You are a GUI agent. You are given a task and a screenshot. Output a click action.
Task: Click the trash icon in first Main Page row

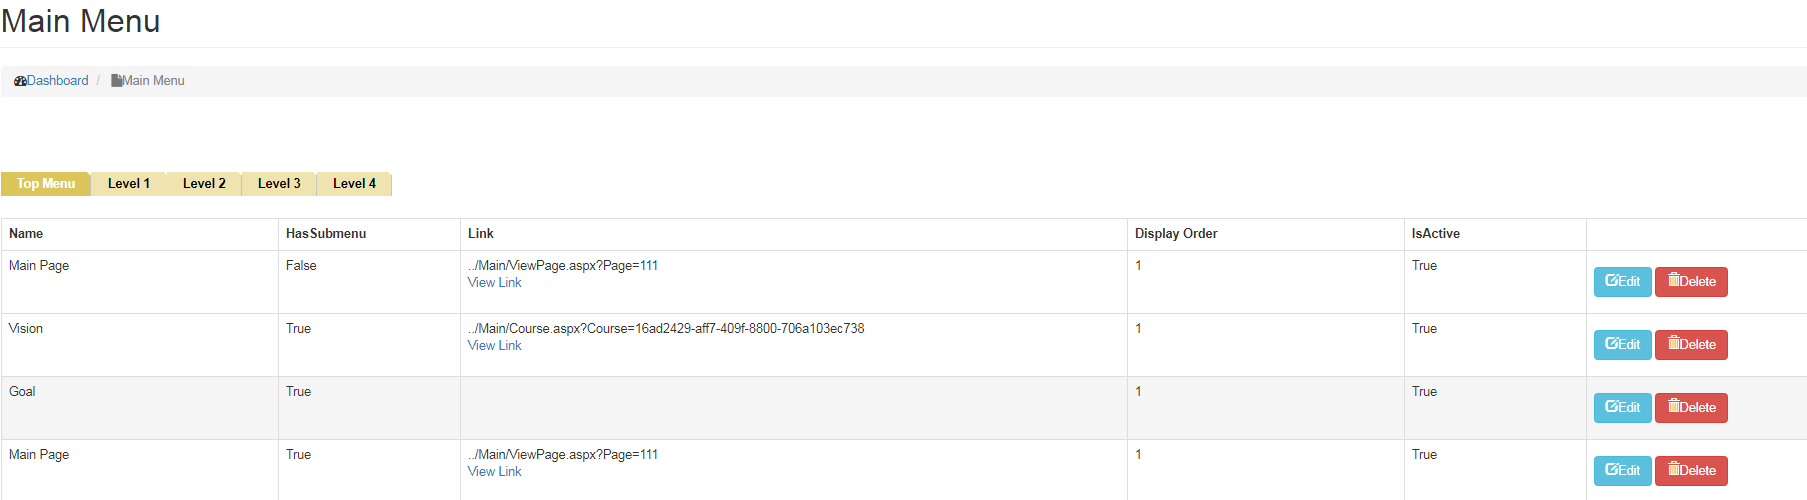point(1673,281)
